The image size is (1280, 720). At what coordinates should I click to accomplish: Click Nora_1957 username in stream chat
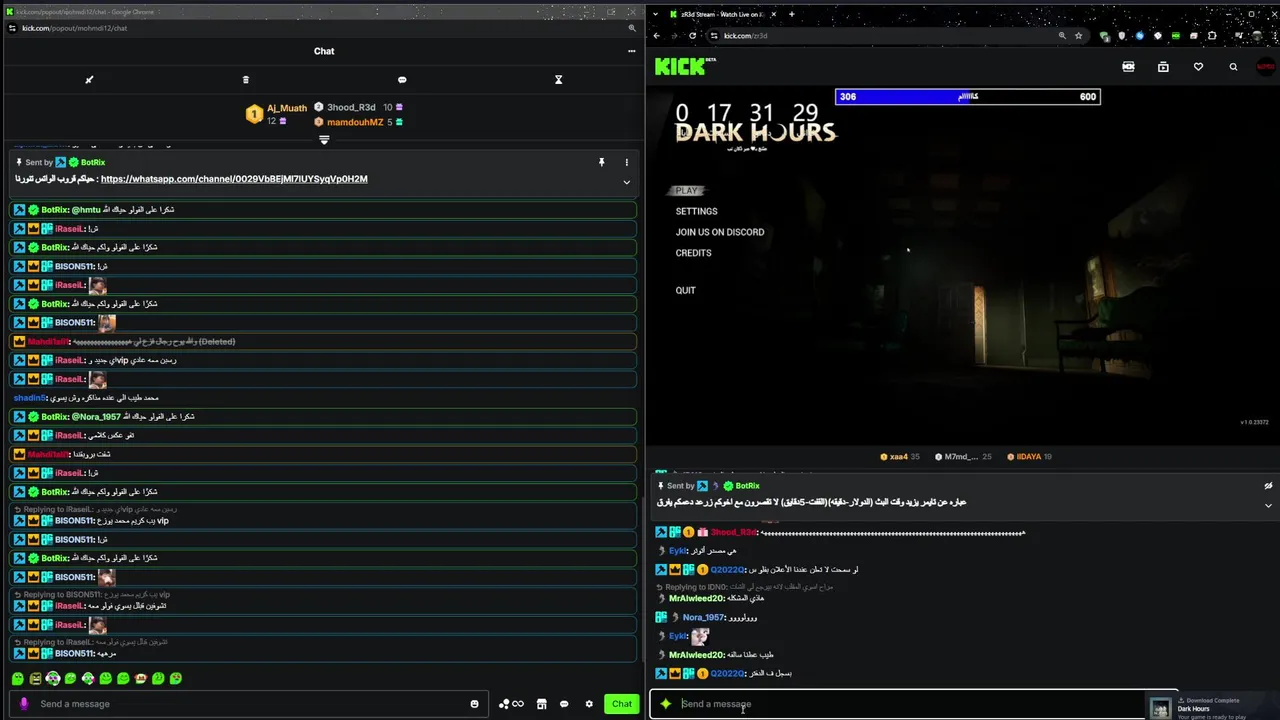[x=703, y=617]
